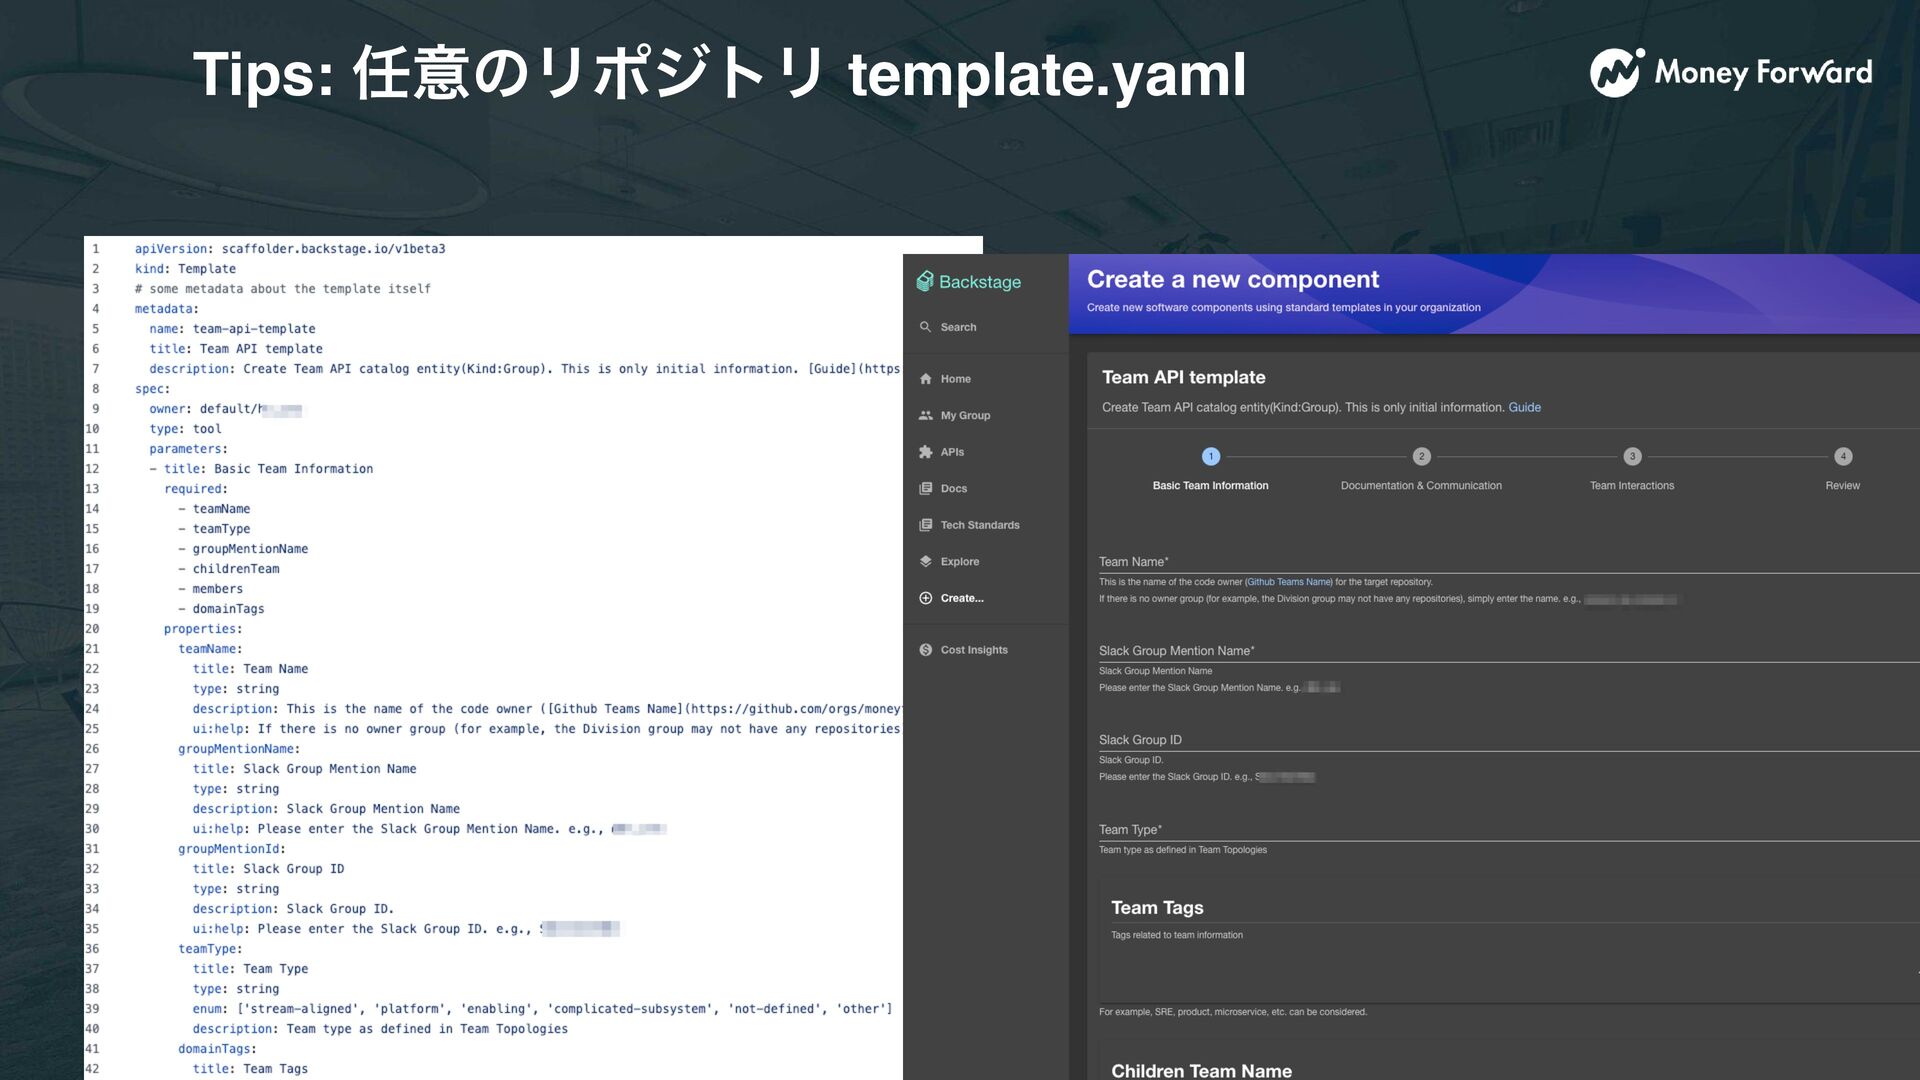Click the Review step label
This screenshot has width=1920, height=1080.
click(x=1842, y=486)
